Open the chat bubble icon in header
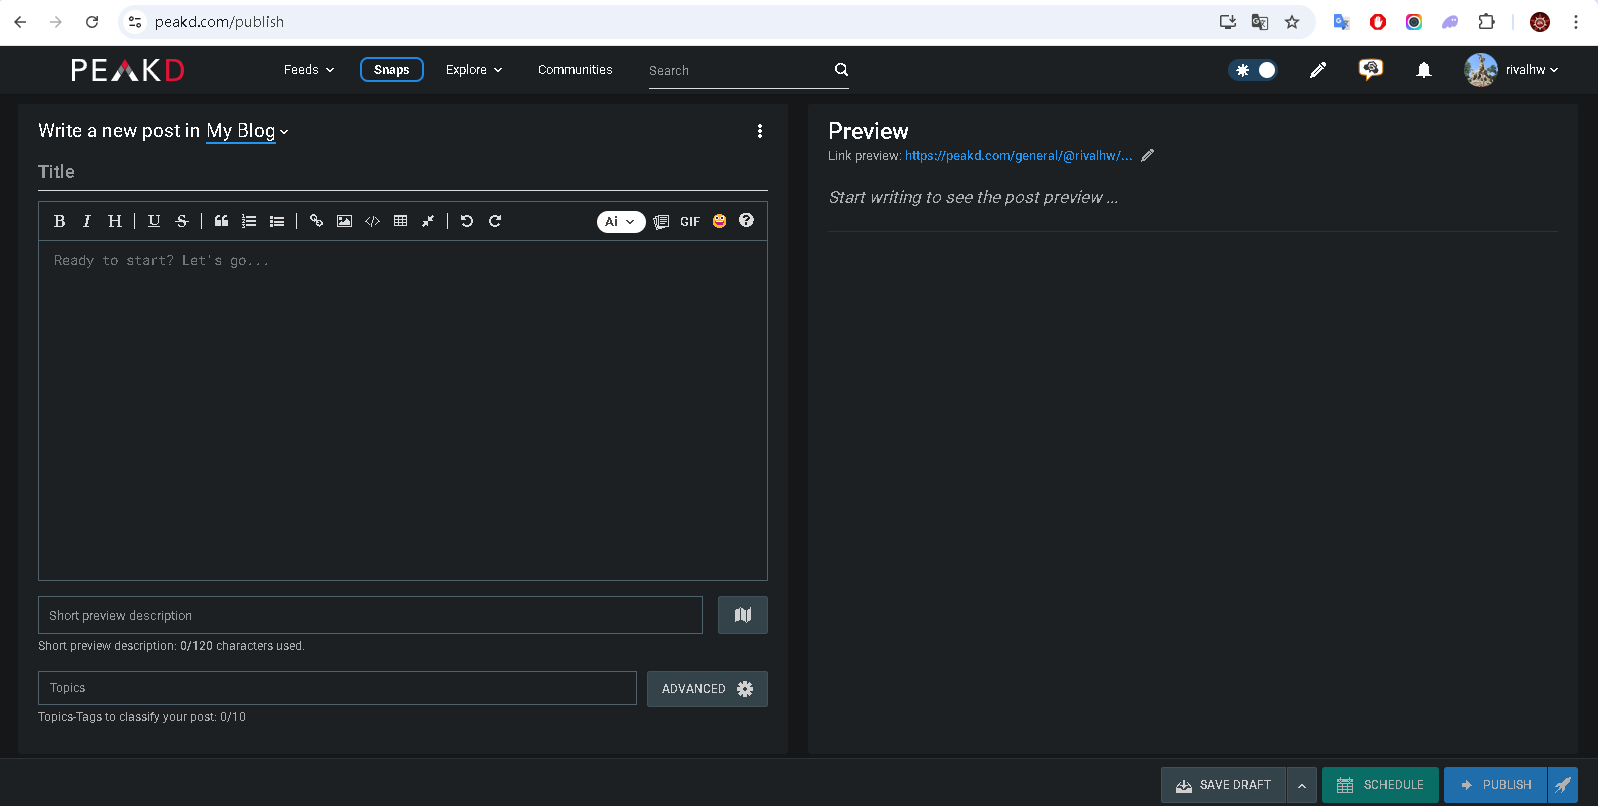The height and width of the screenshot is (806, 1598). [x=1371, y=69]
